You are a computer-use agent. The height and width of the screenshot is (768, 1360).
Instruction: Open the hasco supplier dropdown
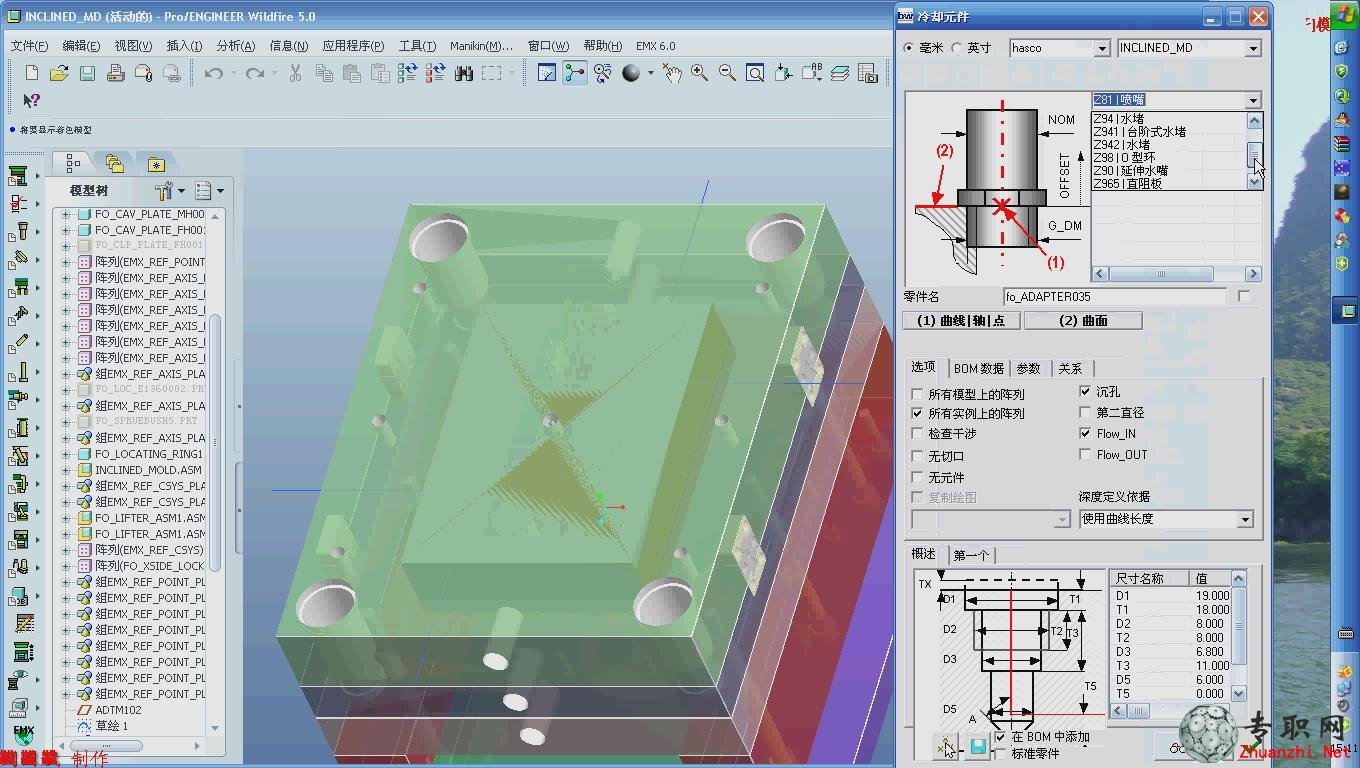(x=1101, y=48)
